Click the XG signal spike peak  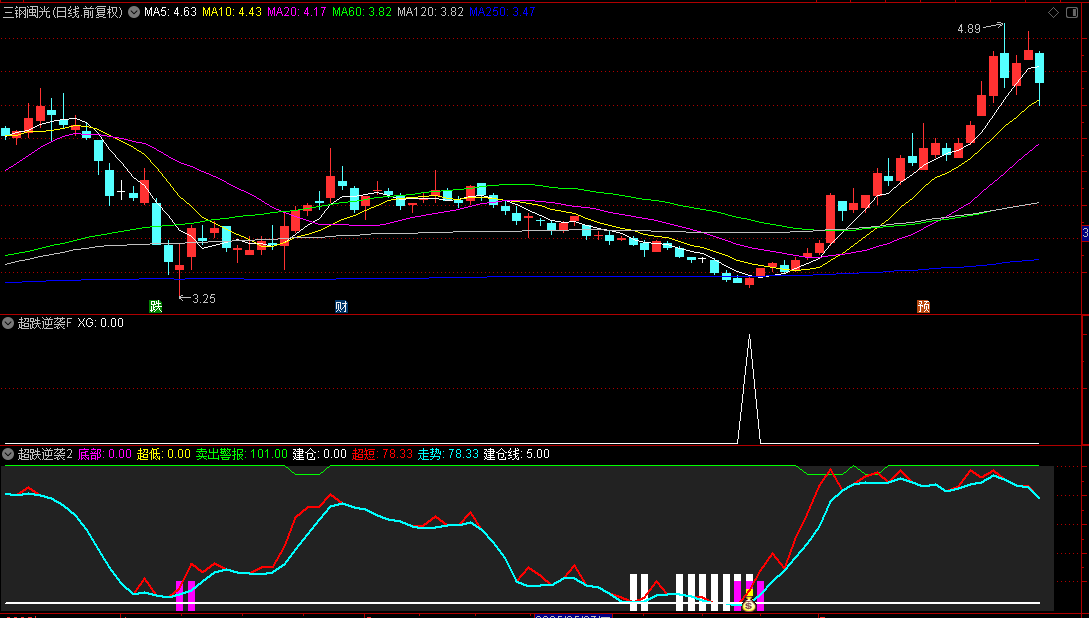749,336
